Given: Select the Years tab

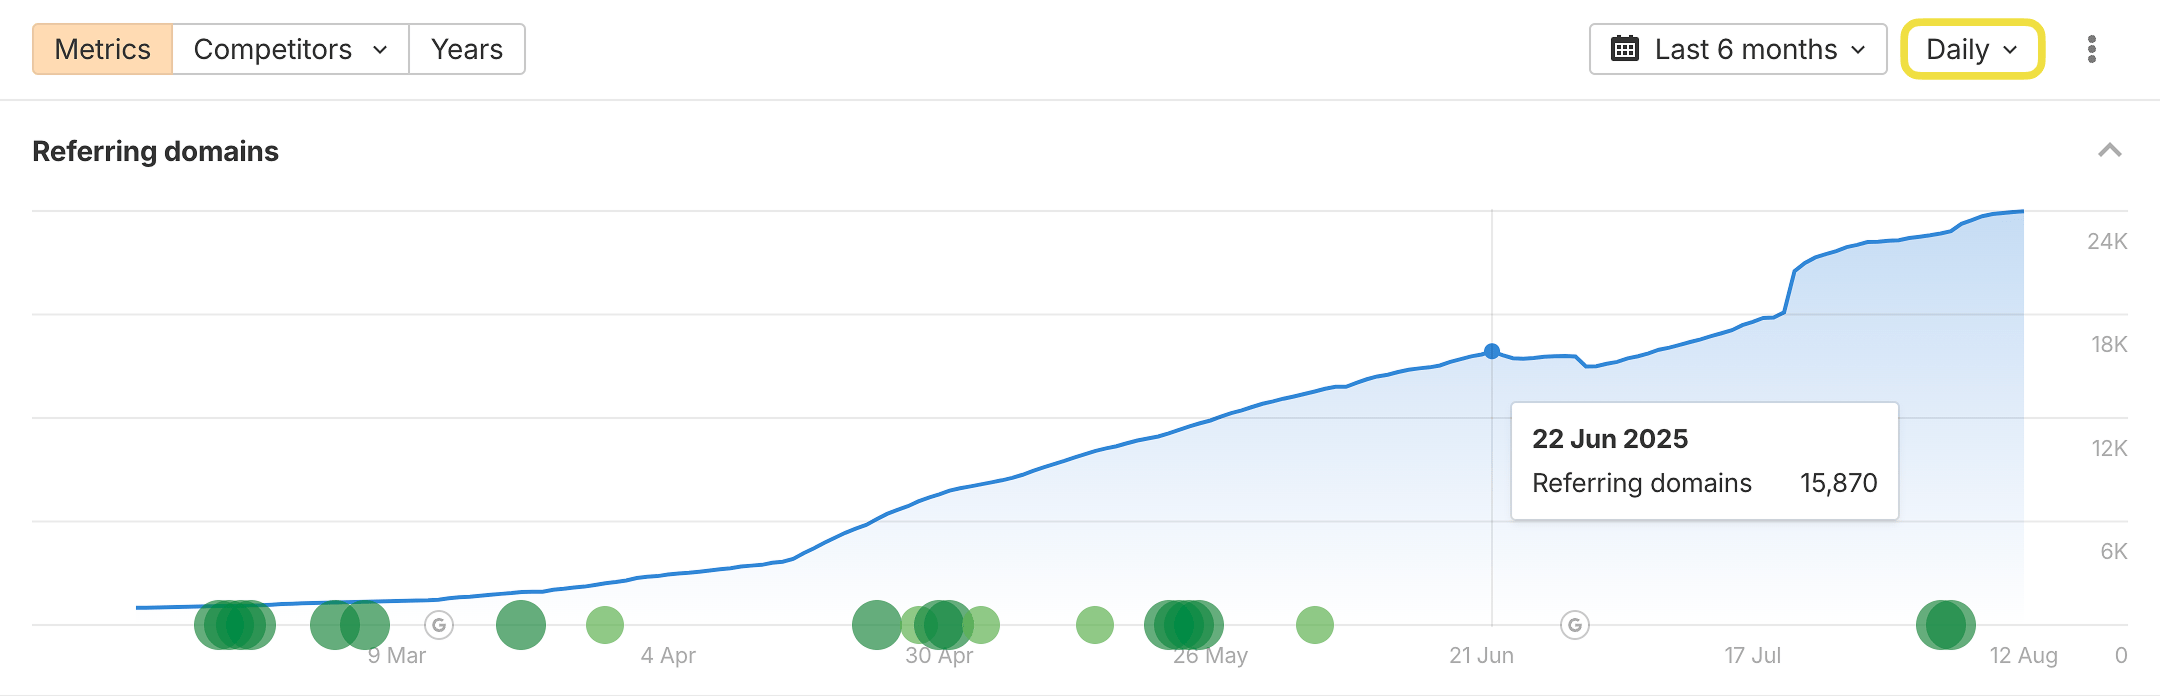Looking at the screenshot, I should pos(466,49).
